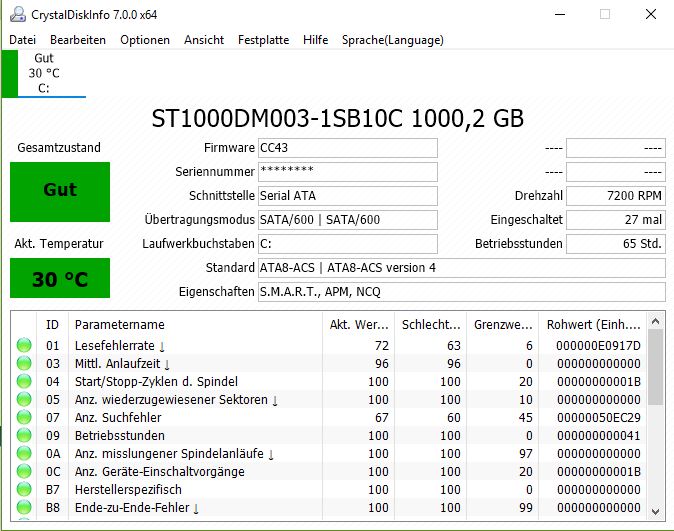Click the status dot for Anz. Suchfehler

click(24, 417)
